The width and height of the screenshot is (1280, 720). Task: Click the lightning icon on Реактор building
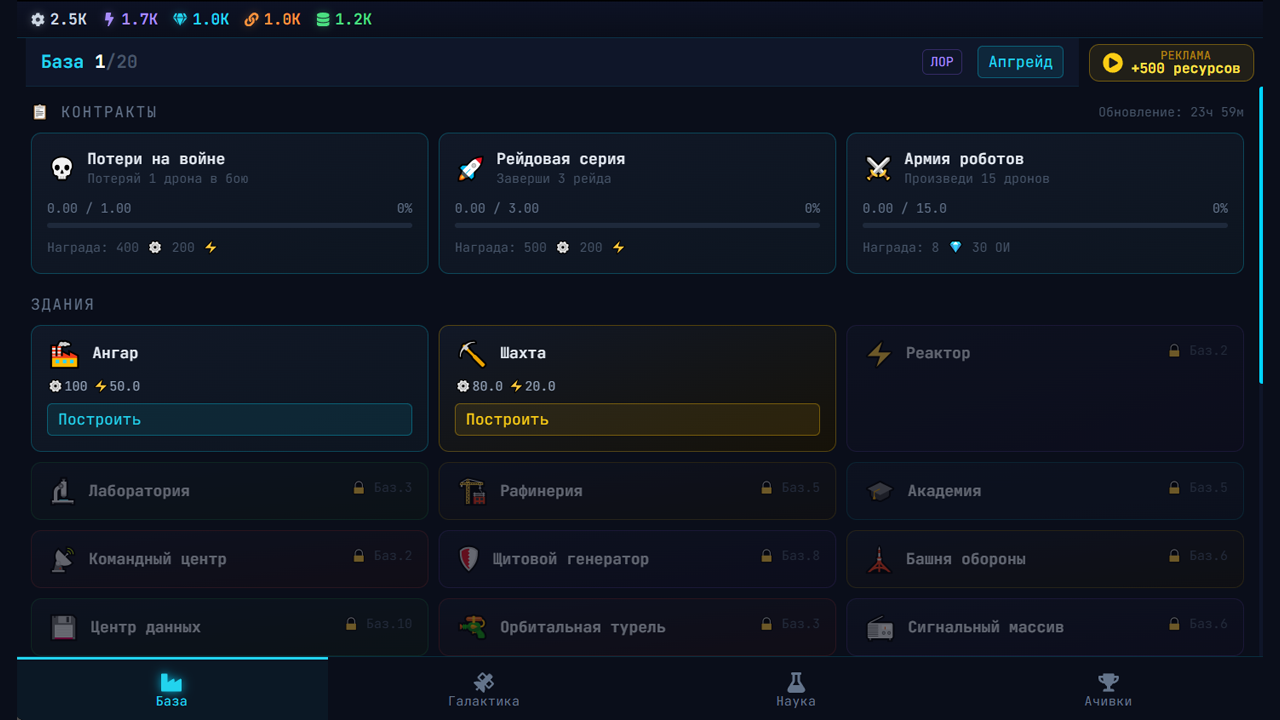pos(880,352)
